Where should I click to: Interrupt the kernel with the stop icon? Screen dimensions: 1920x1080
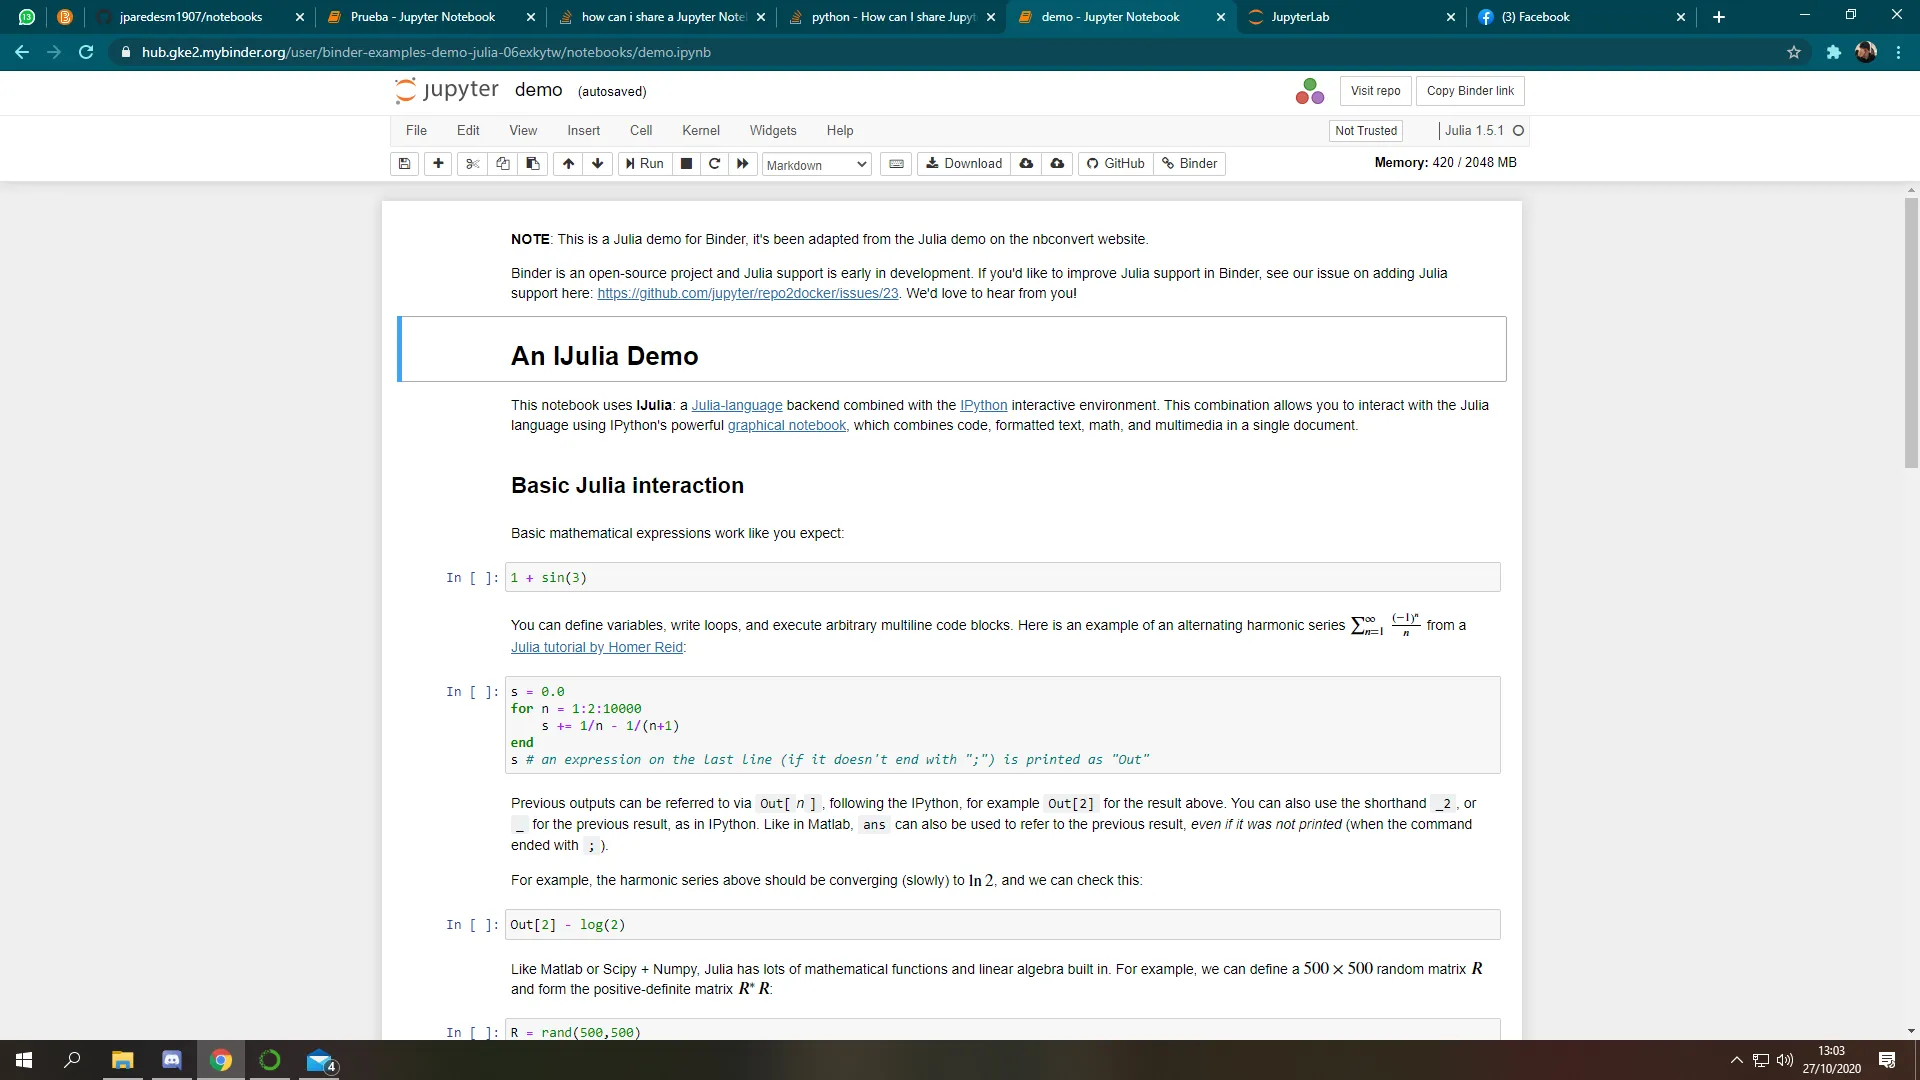click(686, 164)
